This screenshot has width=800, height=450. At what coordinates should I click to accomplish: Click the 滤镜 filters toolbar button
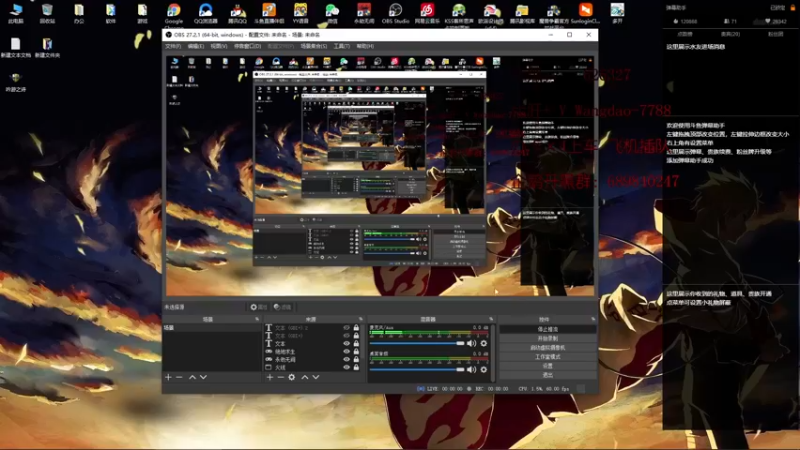[282, 307]
